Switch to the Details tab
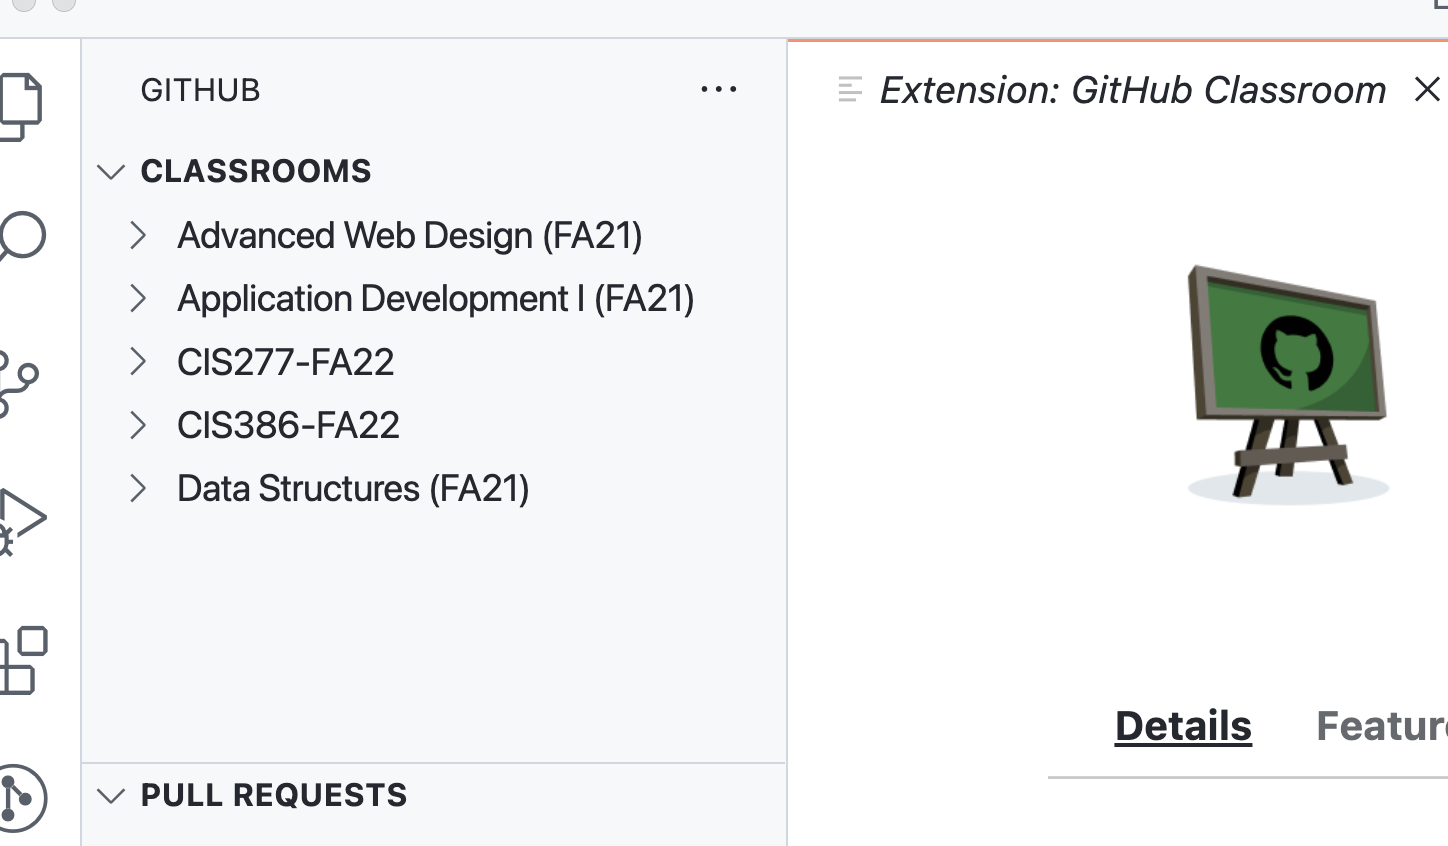The image size is (1448, 846). (x=1182, y=726)
